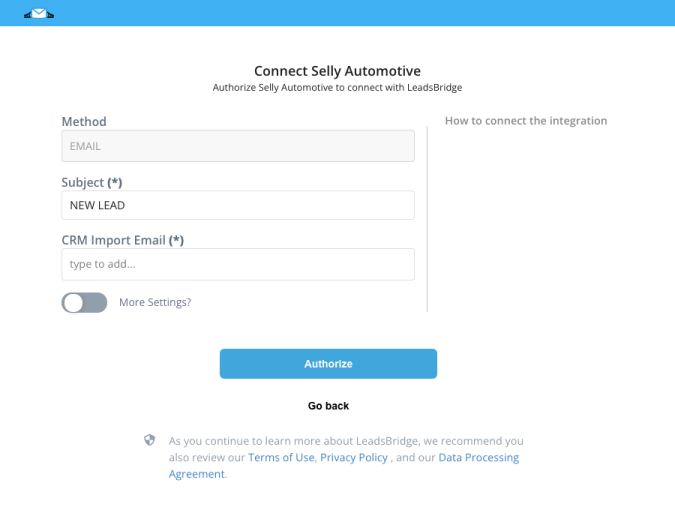Click the NEW LEAD text in Subject

pyautogui.click(x=97, y=205)
